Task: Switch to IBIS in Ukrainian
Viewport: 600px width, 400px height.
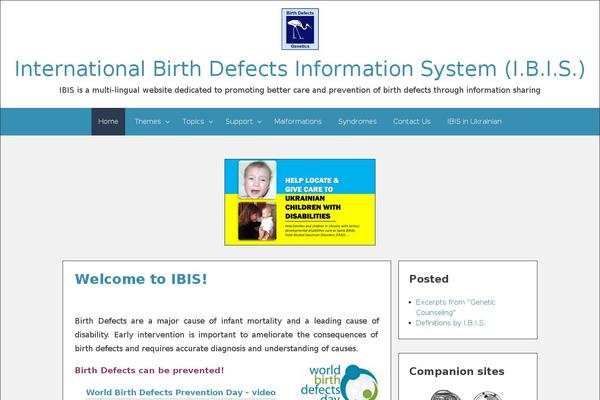Action: pyautogui.click(x=474, y=121)
